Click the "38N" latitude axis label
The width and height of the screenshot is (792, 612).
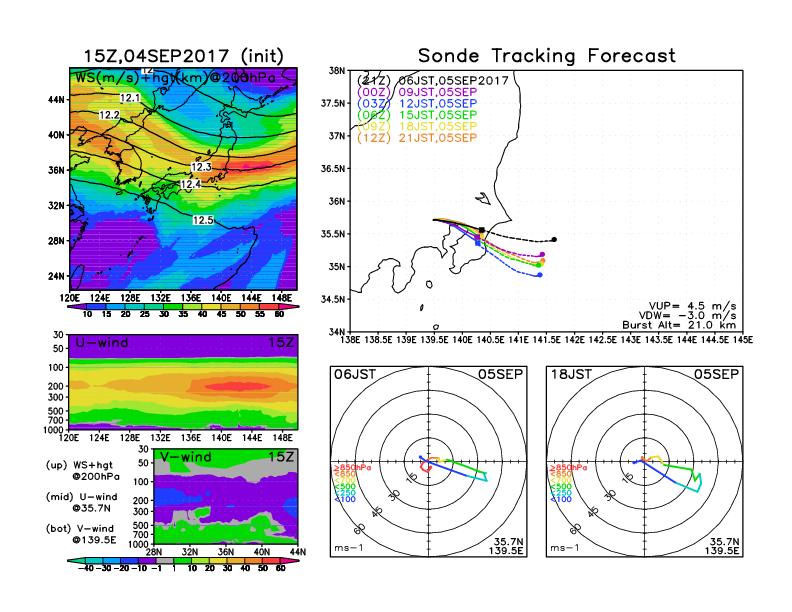coord(337,71)
